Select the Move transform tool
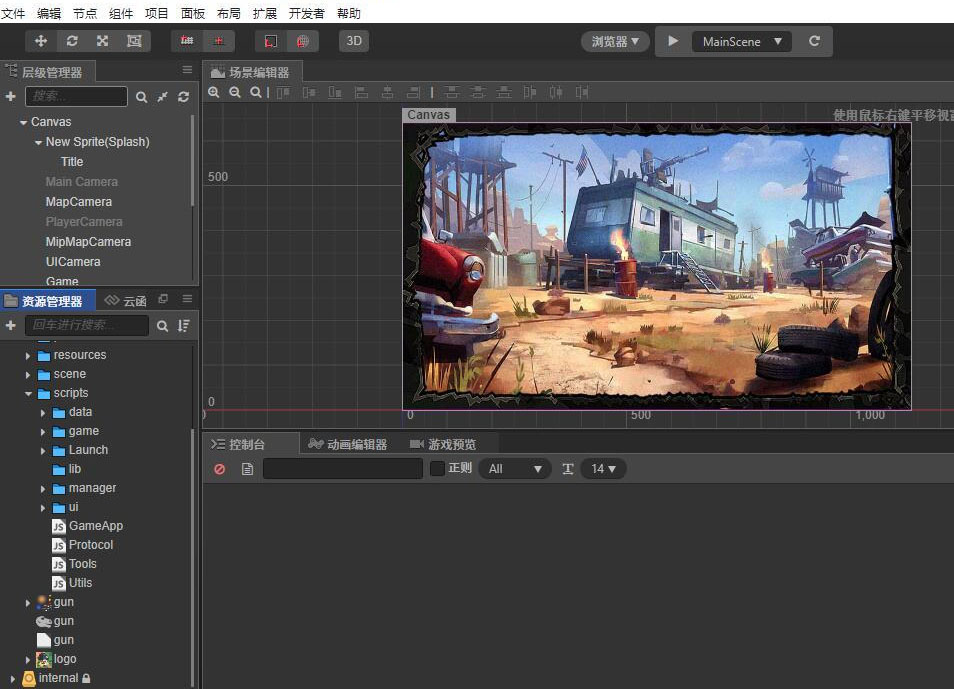The image size is (954, 689). [41, 41]
